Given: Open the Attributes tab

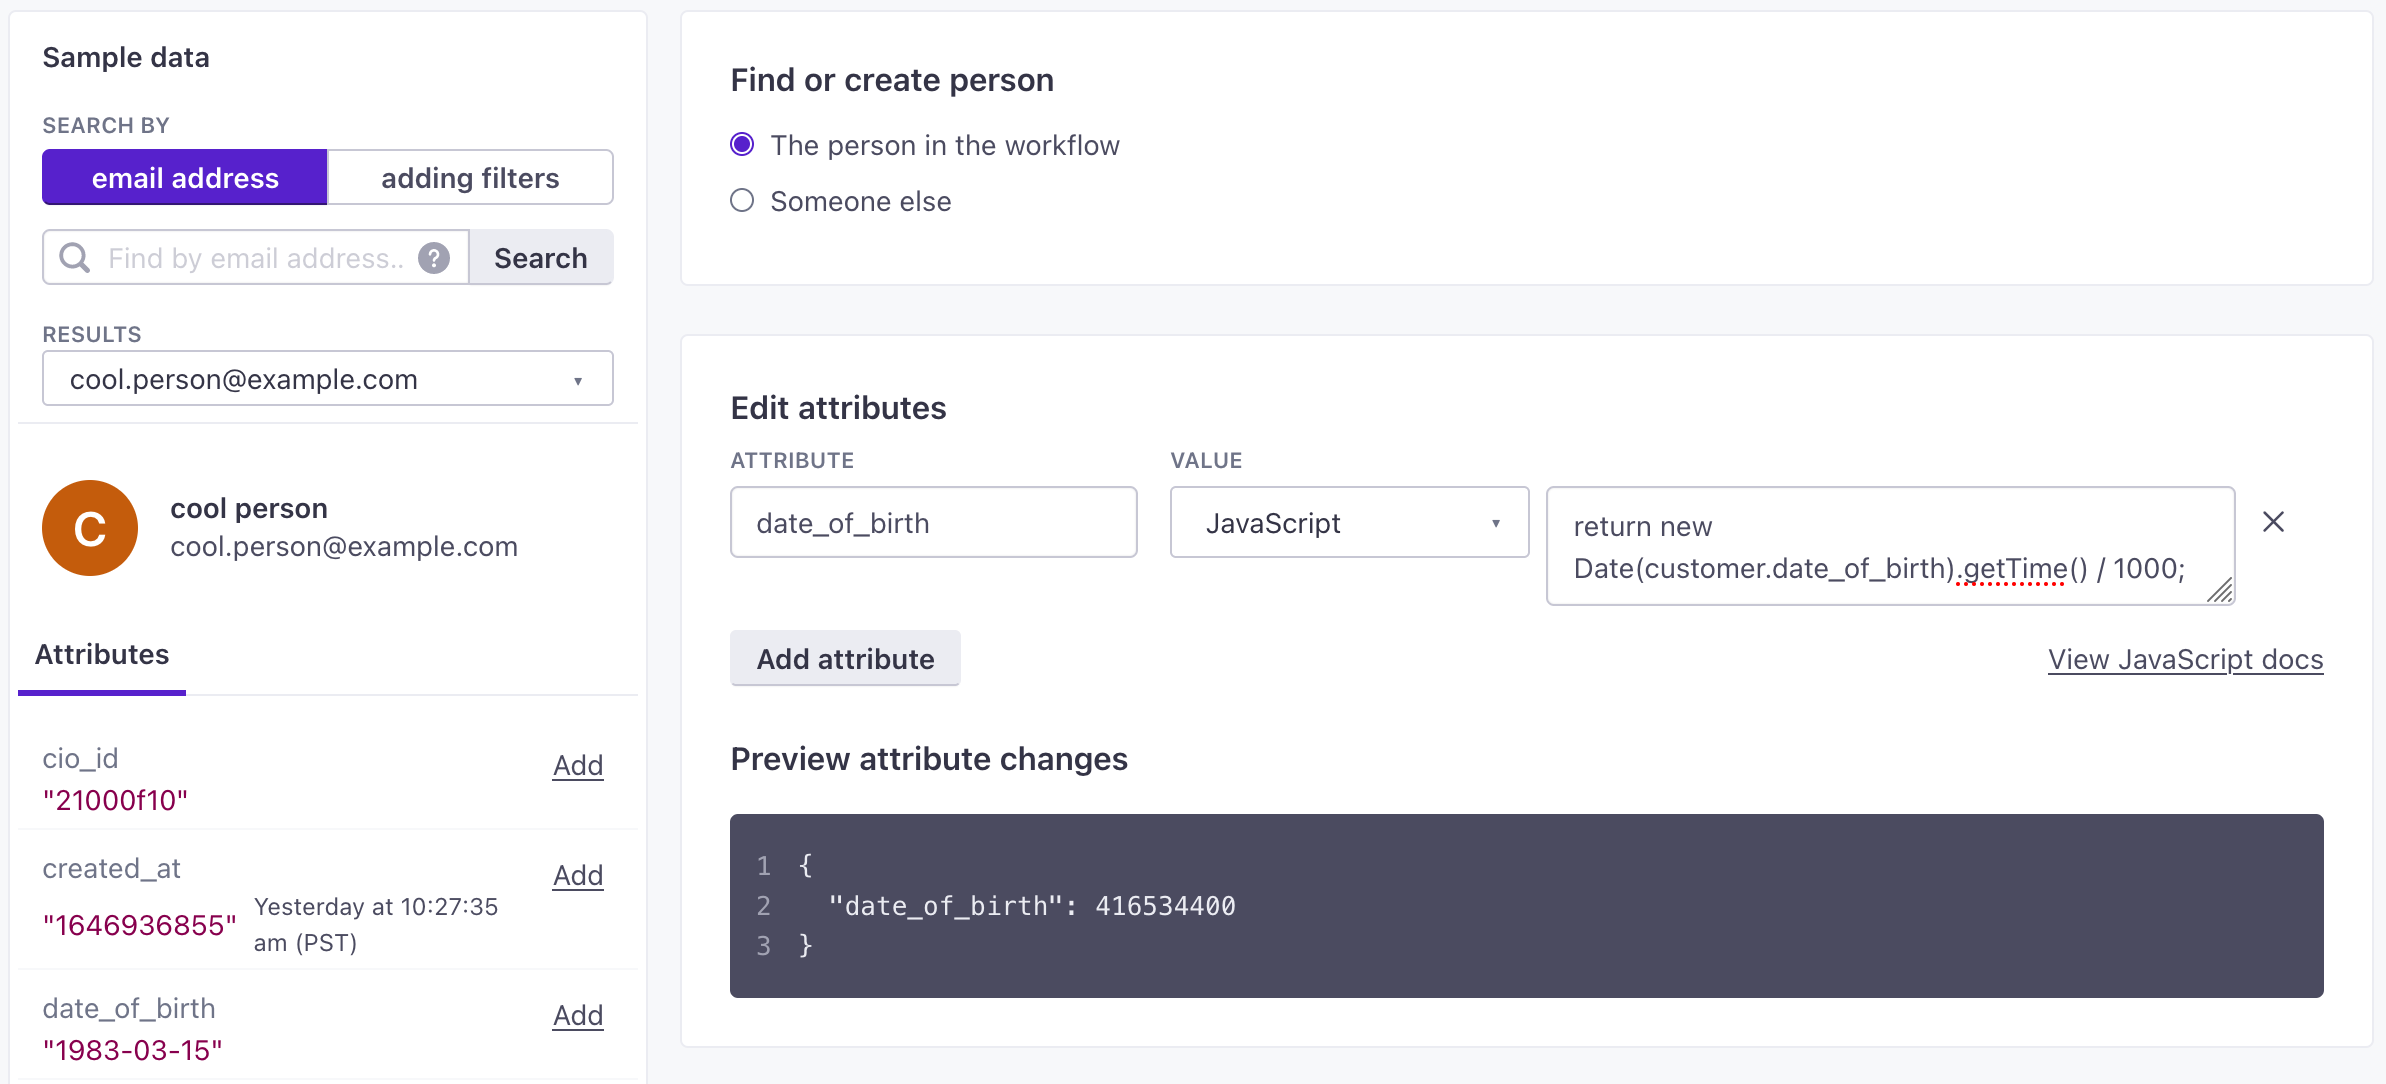Looking at the screenshot, I should [x=102, y=655].
